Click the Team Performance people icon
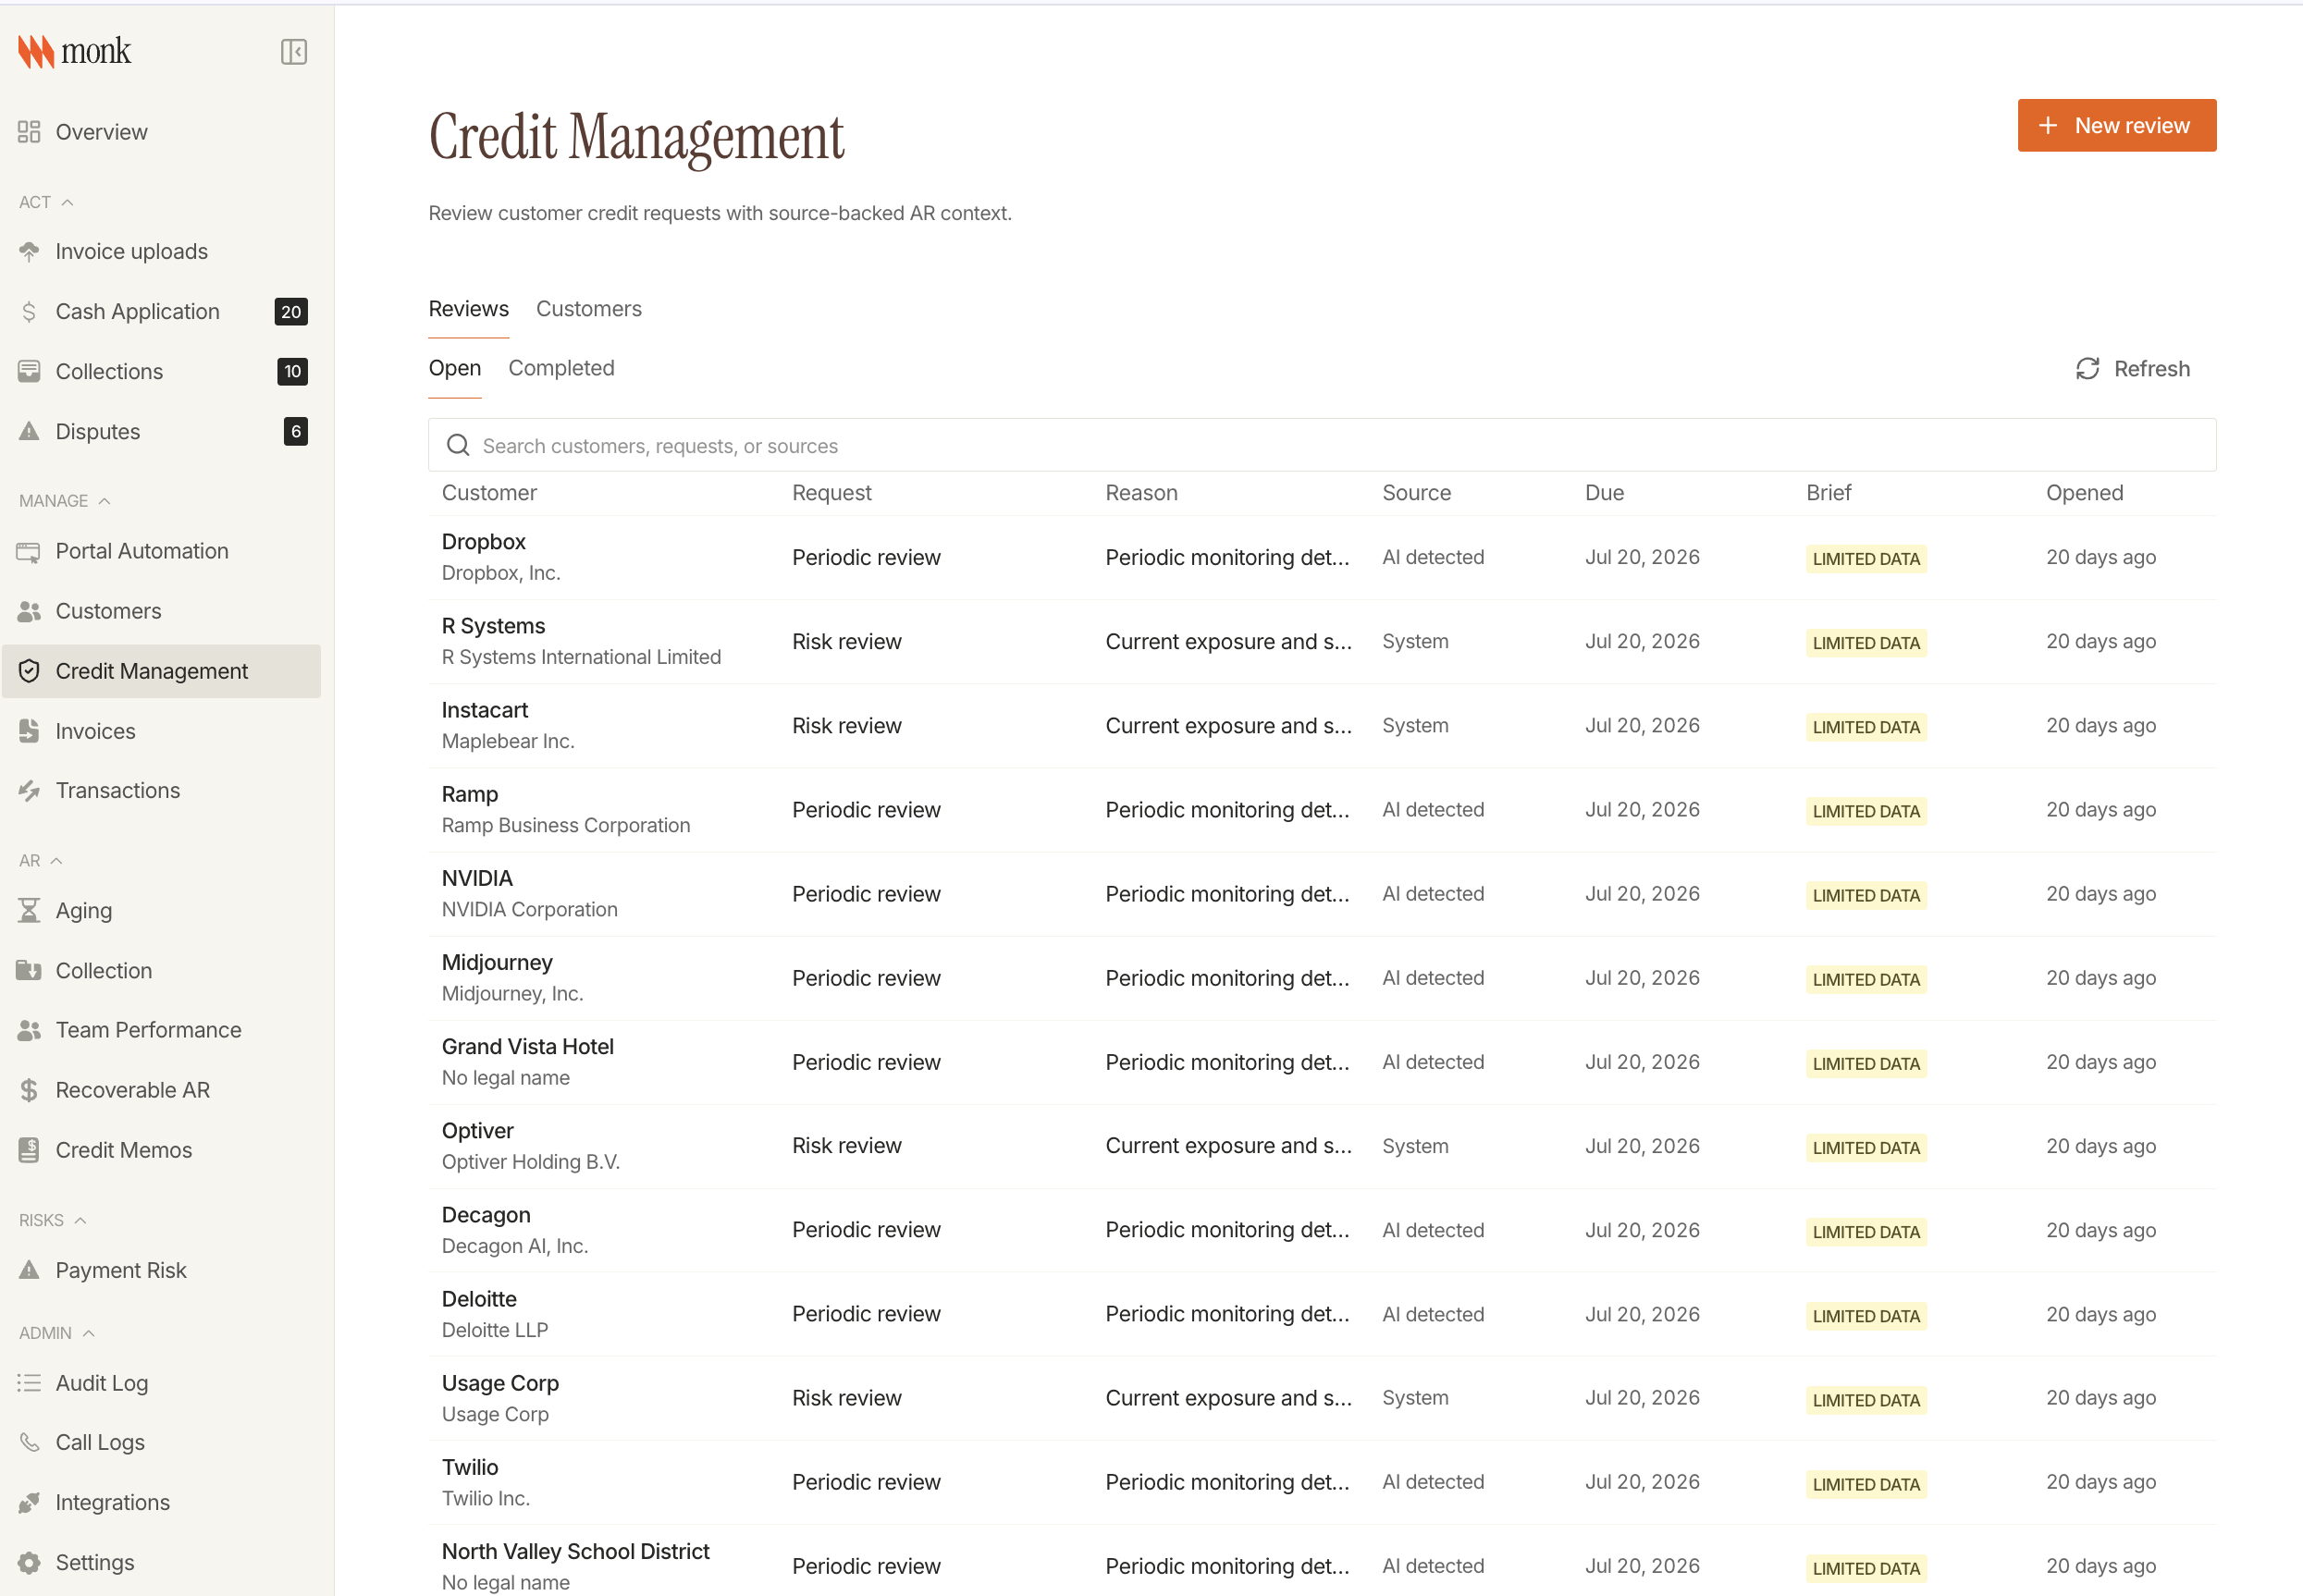This screenshot has width=2303, height=1596. pos(29,1030)
